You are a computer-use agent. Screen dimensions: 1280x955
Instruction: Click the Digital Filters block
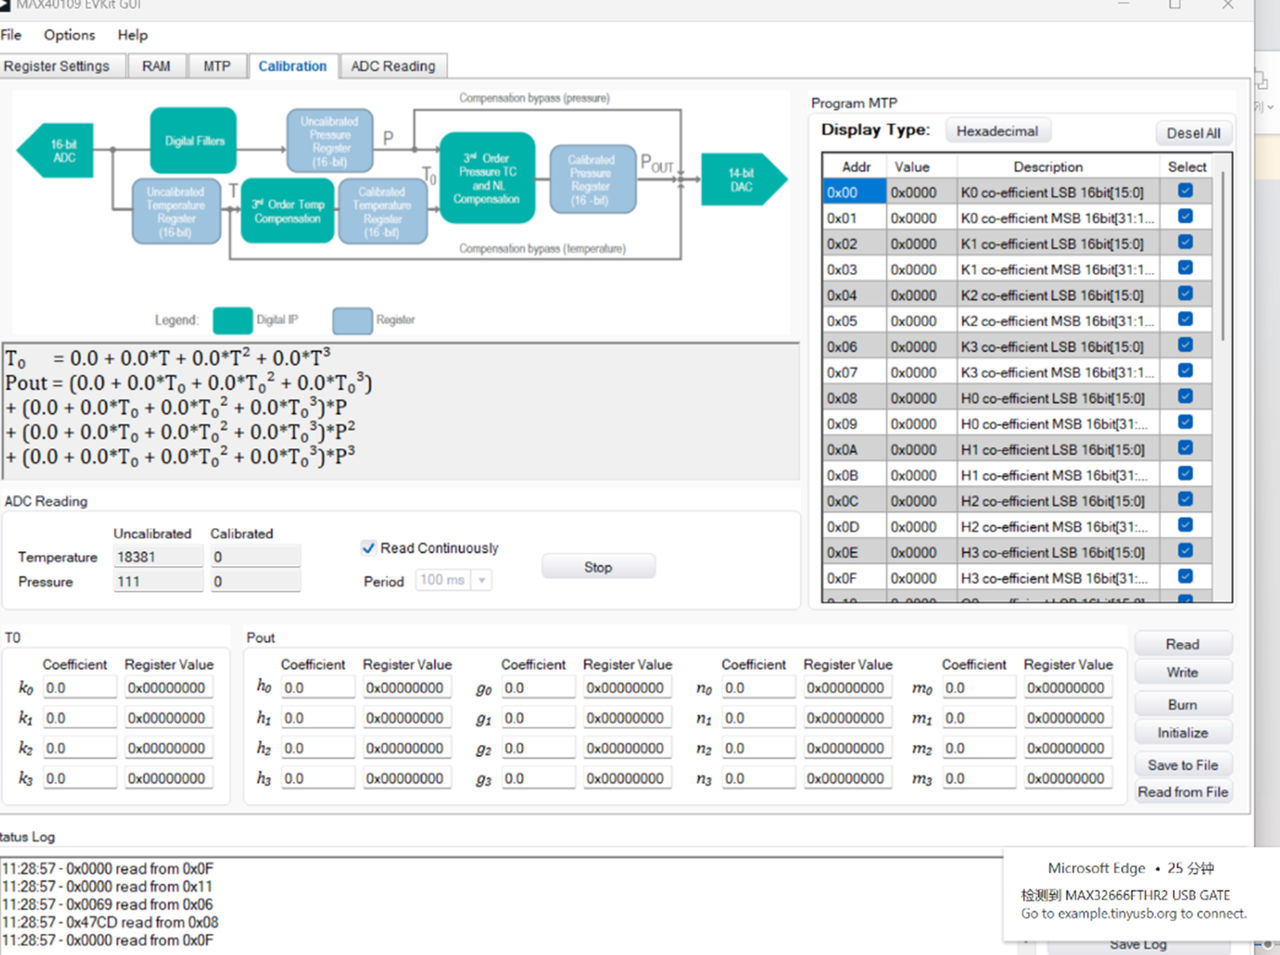click(194, 141)
